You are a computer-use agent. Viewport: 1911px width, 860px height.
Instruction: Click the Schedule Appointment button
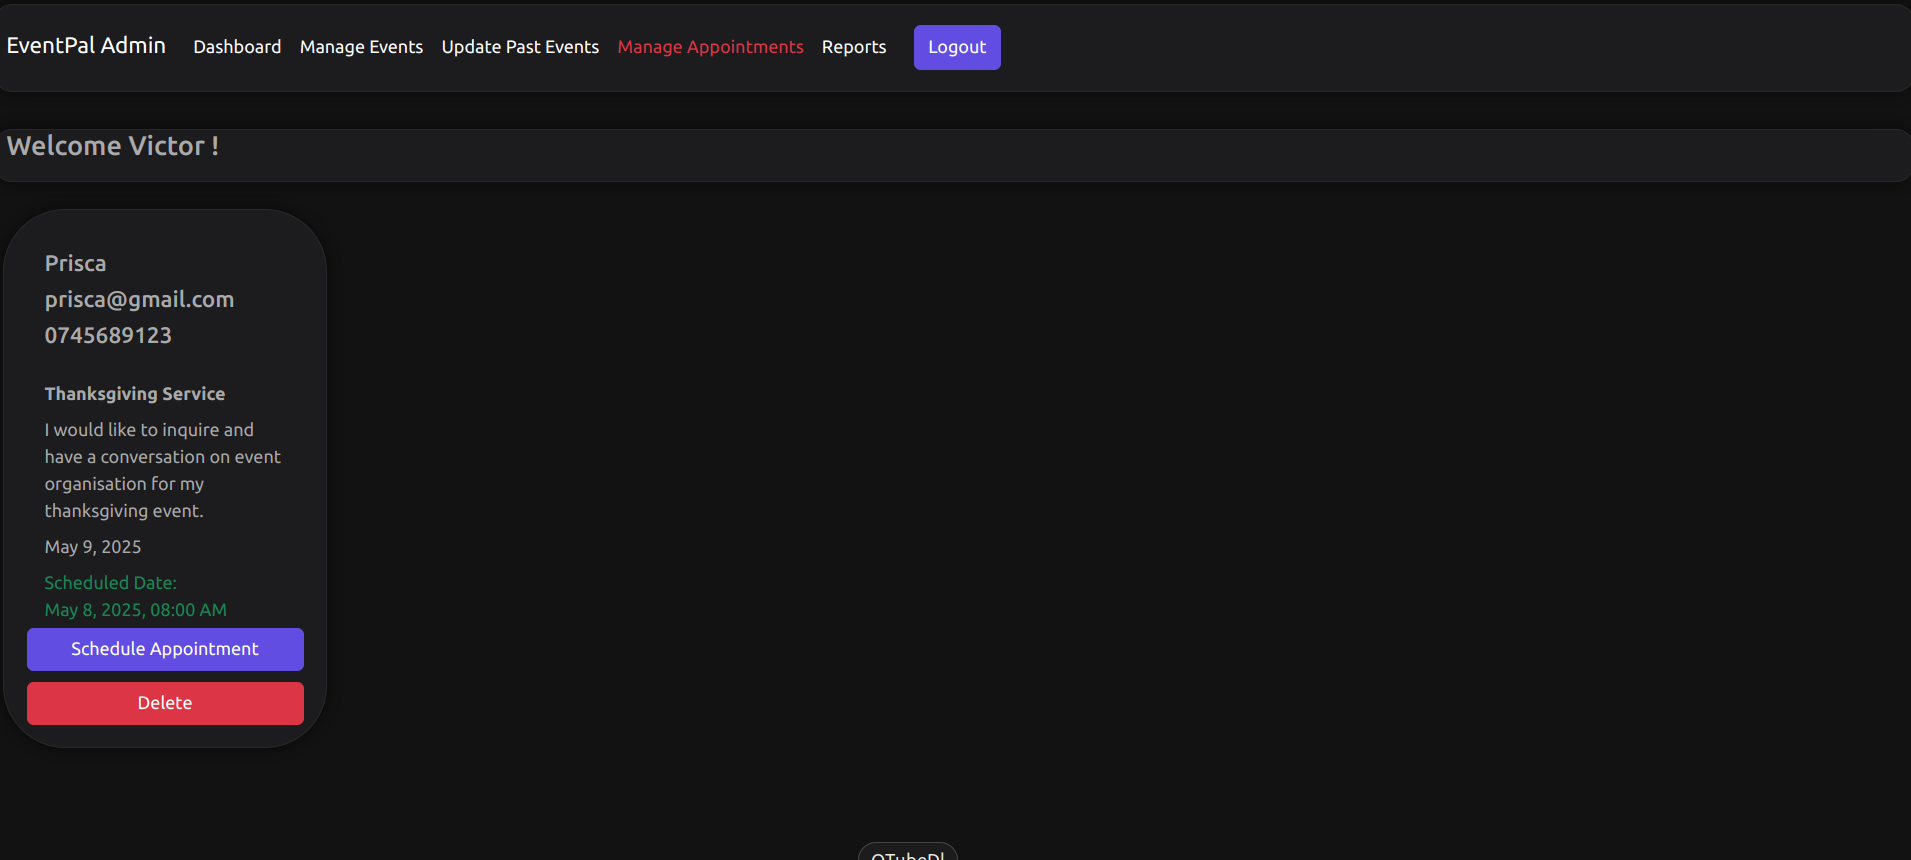tap(165, 649)
